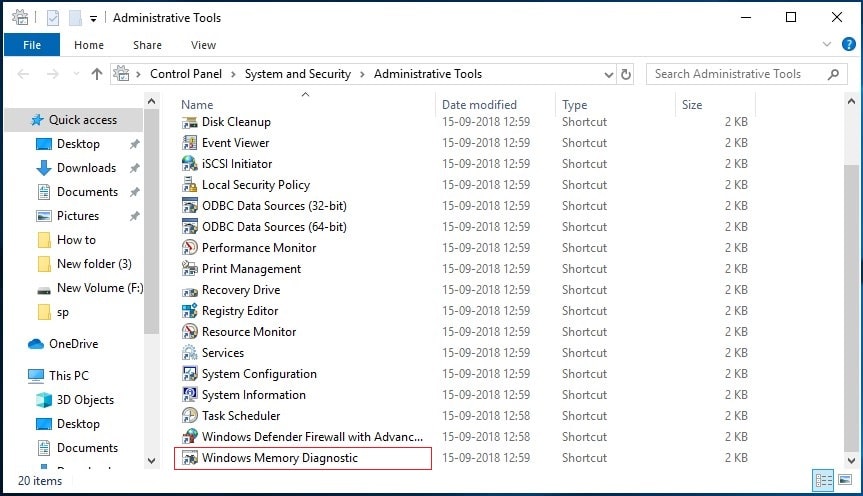Image resolution: width=863 pixels, height=496 pixels.
Task: Click the Properties quick access toolbar icon
Action: [x=53, y=18]
